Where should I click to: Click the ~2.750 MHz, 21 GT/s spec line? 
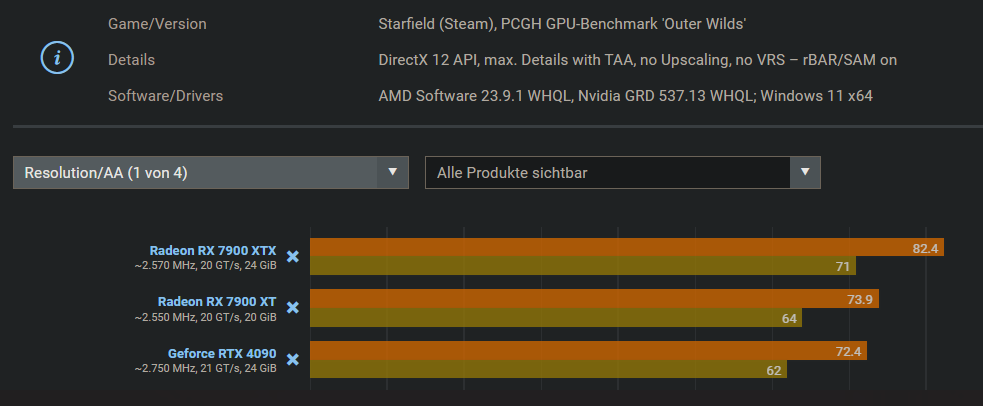pos(205,368)
